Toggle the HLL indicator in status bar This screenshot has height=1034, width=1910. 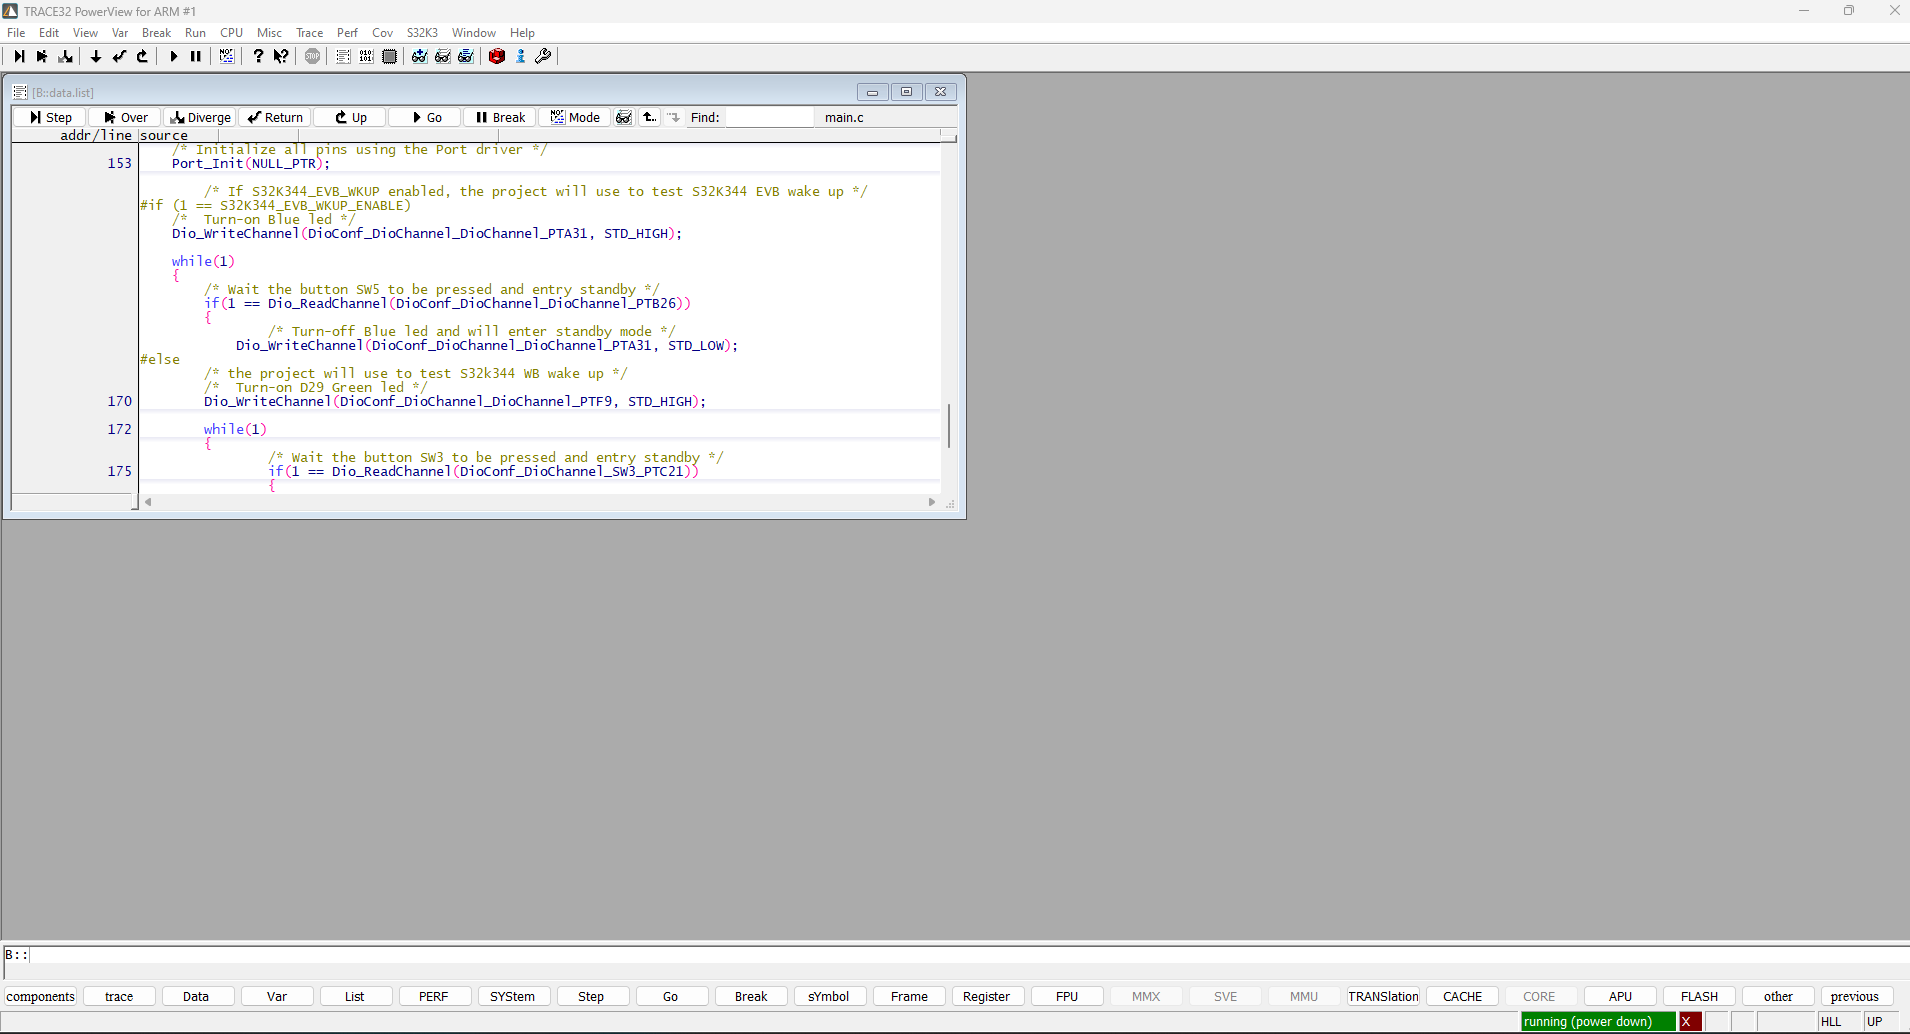coord(1834,1021)
